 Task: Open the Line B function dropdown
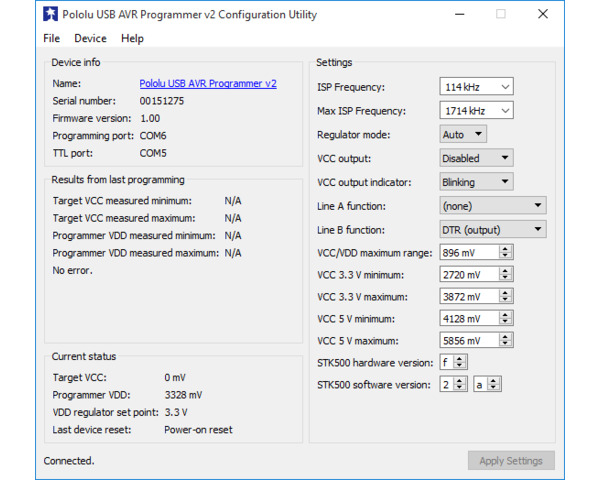tap(493, 230)
